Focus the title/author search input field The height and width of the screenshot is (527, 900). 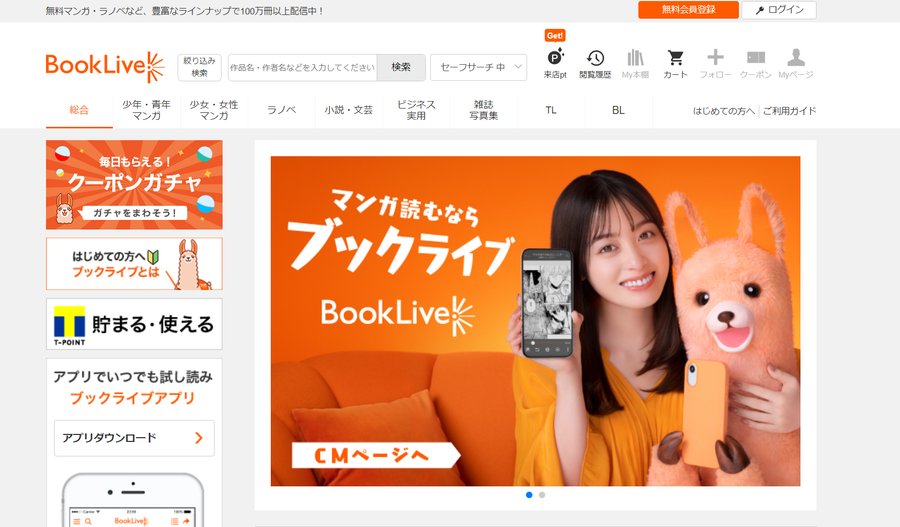302,67
